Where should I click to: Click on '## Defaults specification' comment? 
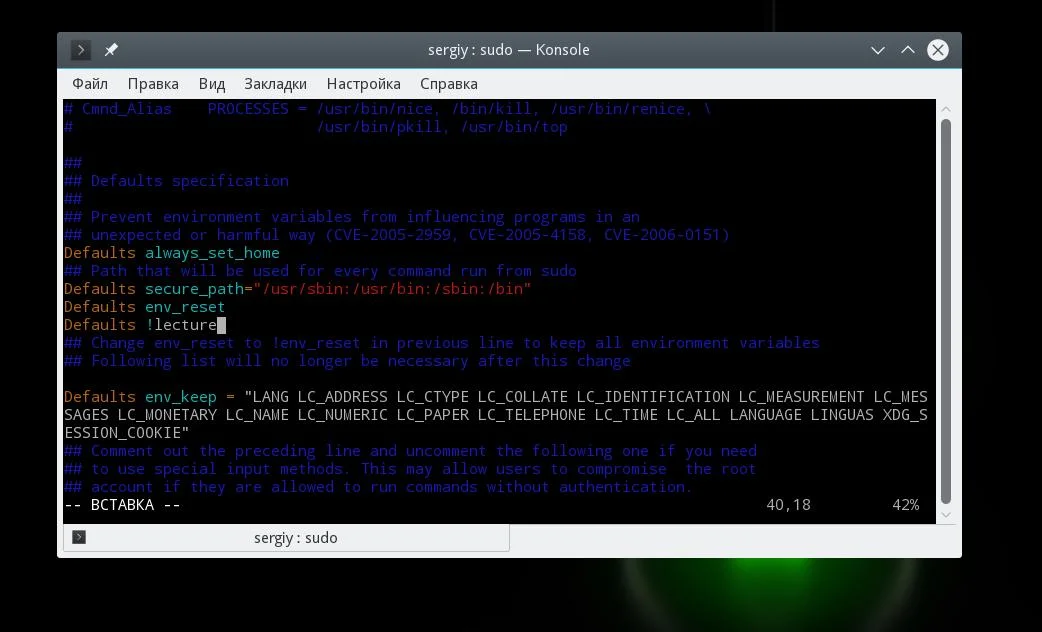176,181
